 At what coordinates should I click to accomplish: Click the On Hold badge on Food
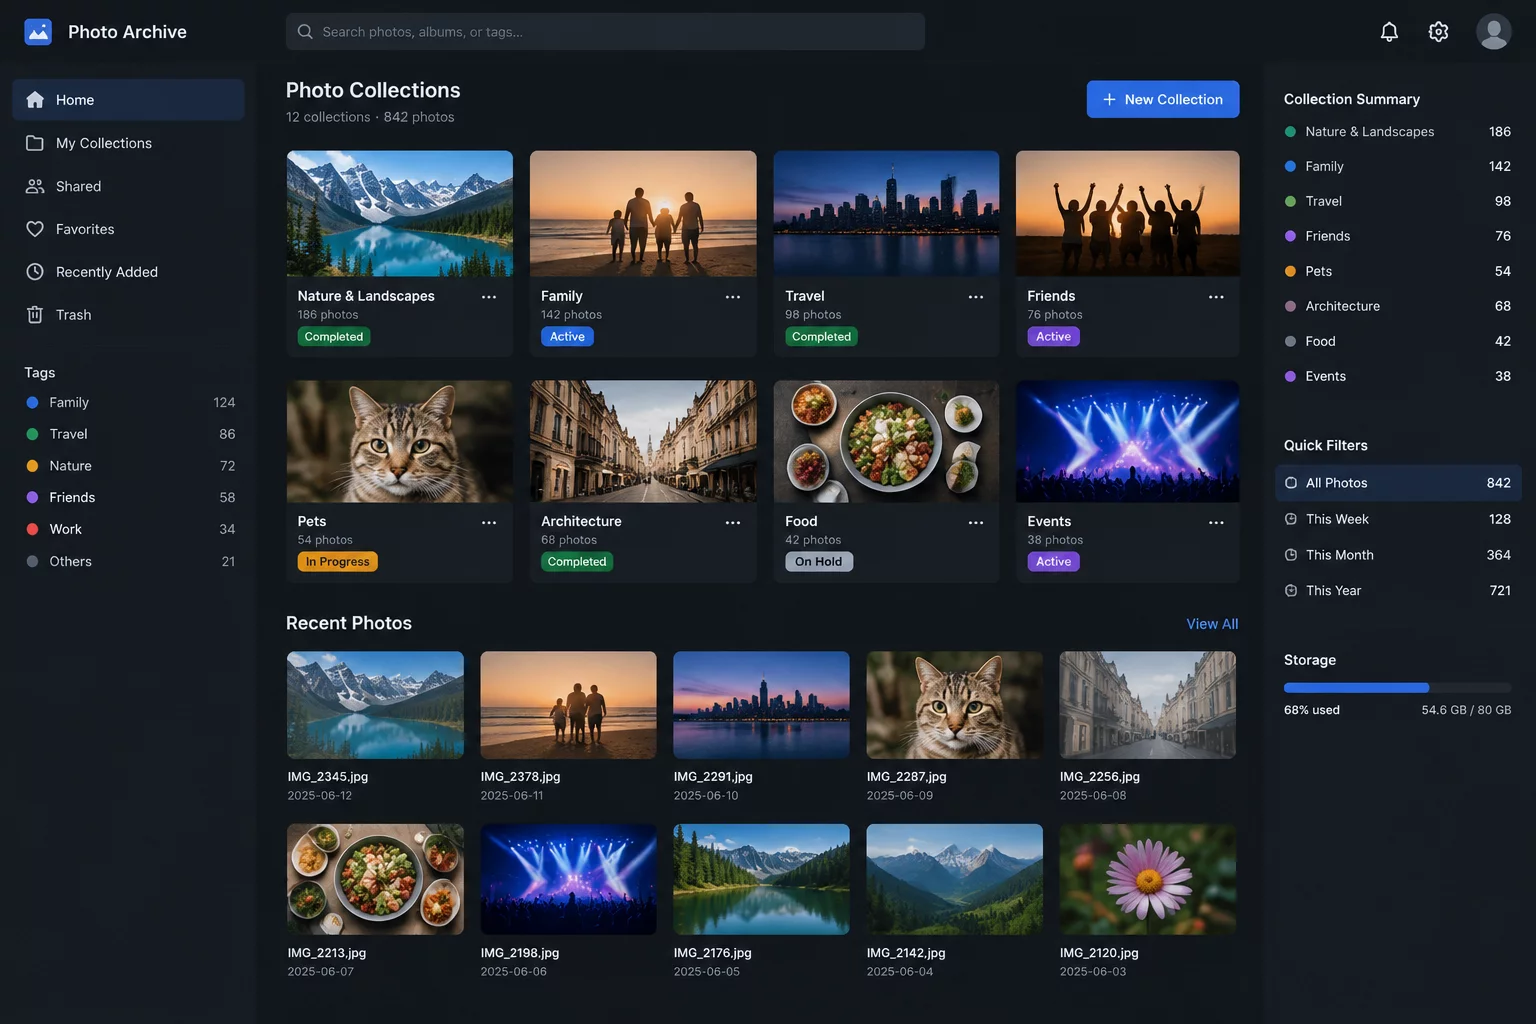pos(819,562)
